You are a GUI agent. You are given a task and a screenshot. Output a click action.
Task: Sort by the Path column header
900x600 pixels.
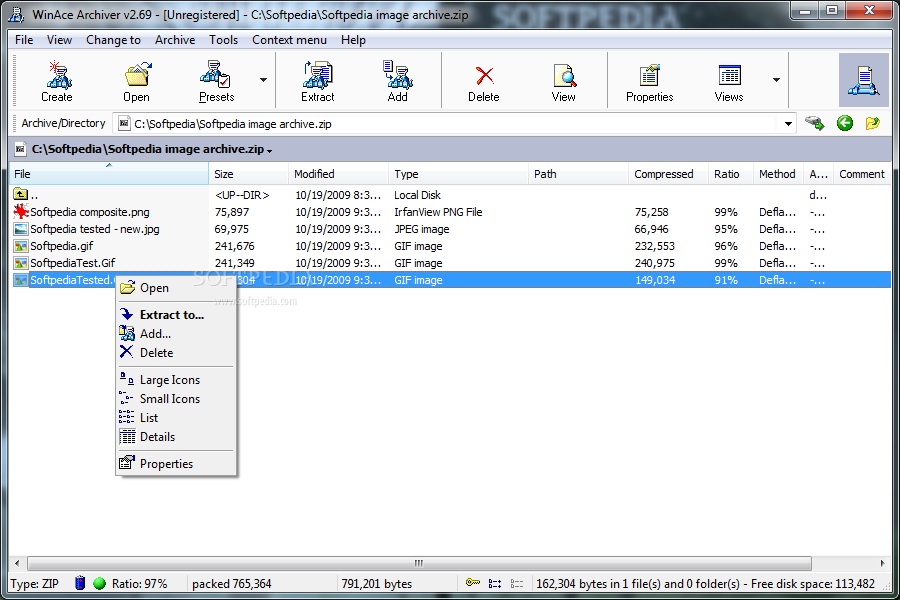(x=578, y=174)
